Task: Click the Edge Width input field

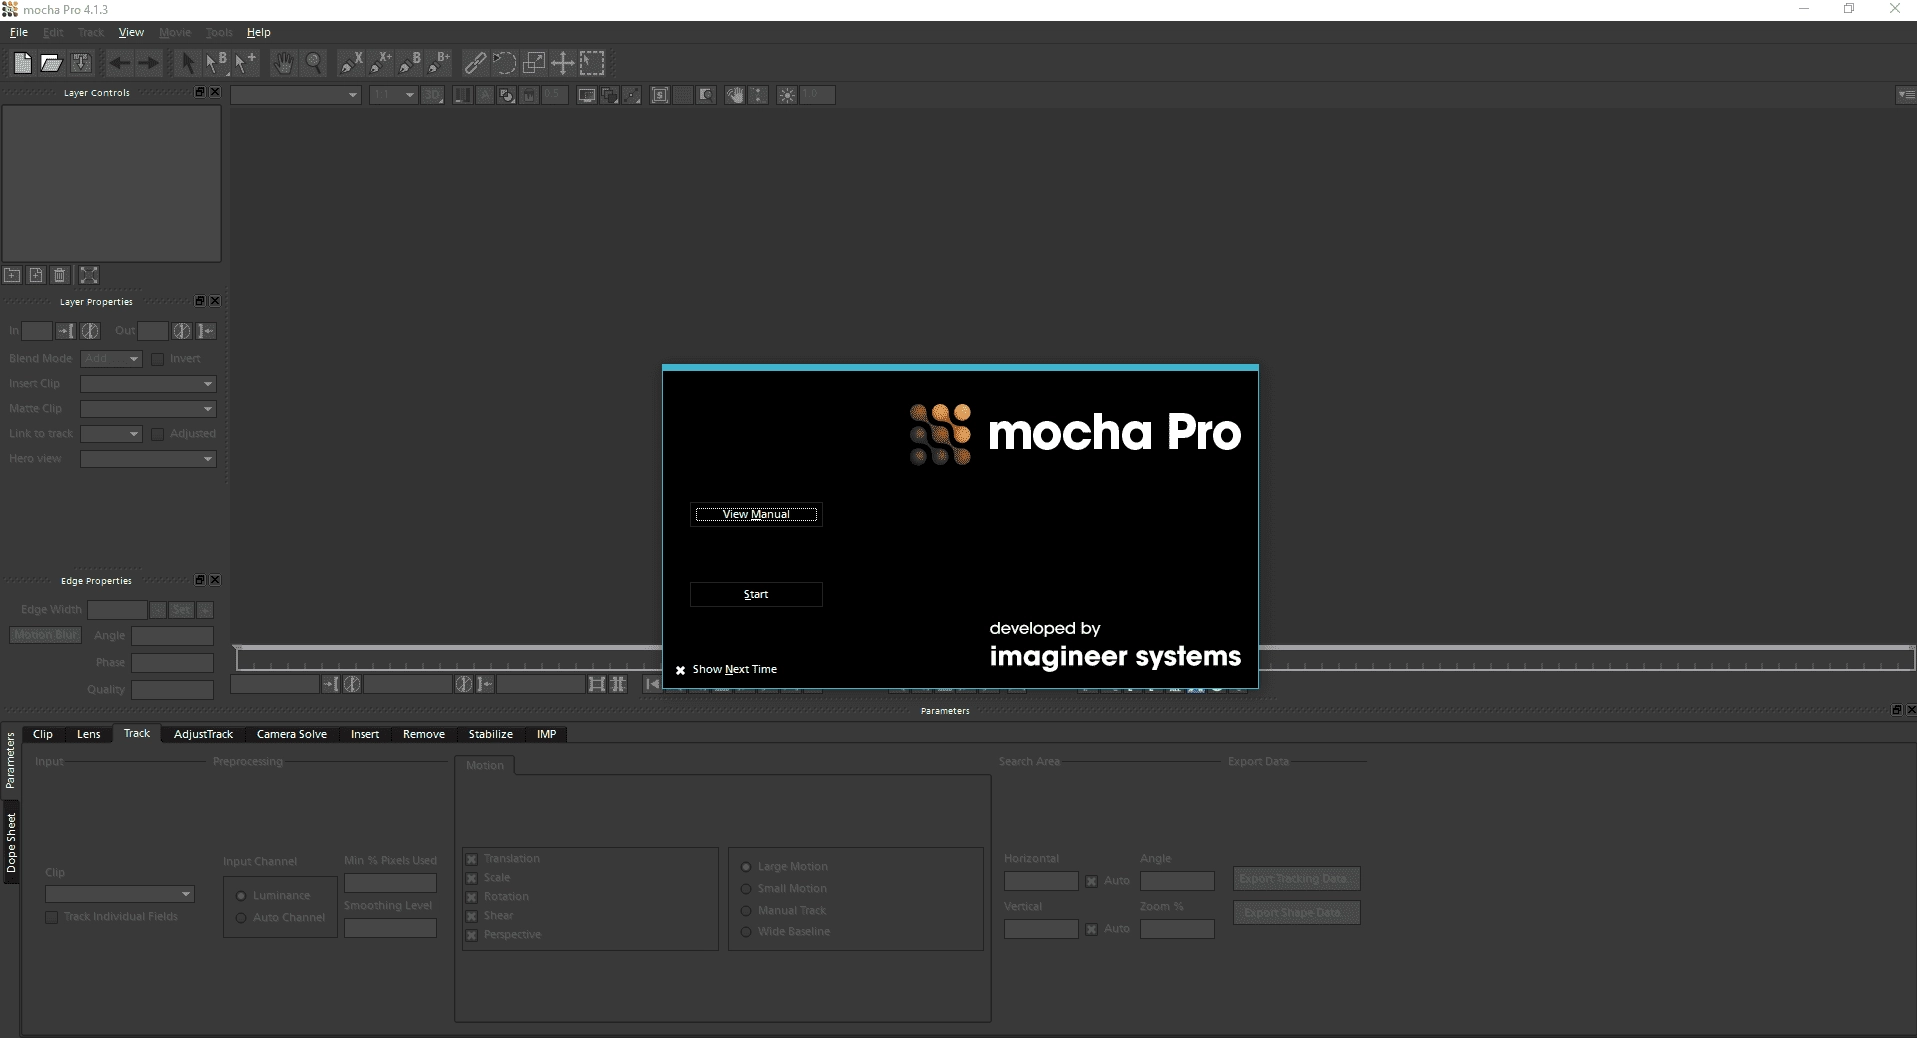Action: click(117, 610)
